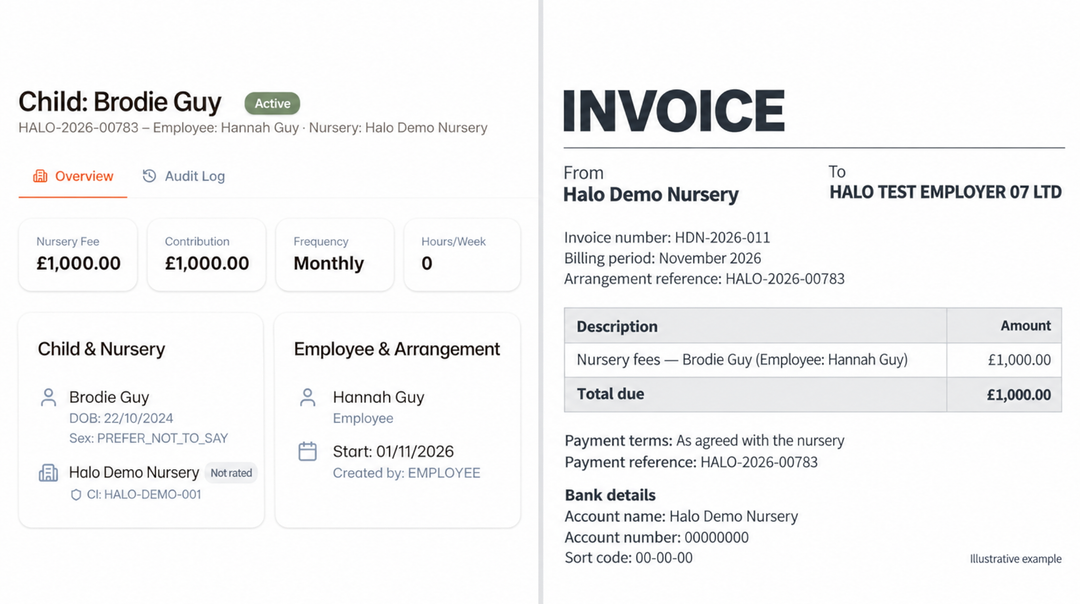Click the green Active status badge
The image size is (1080, 604).
coord(272,103)
